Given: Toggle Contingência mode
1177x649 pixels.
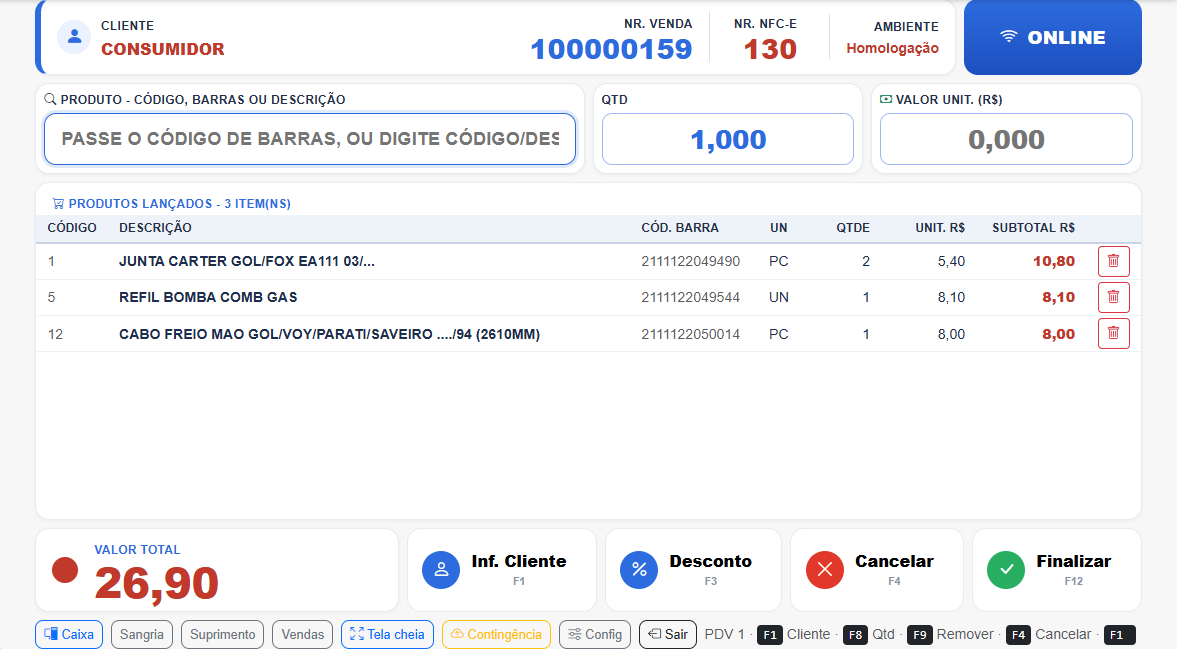Looking at the screenshot, I should click(496, 634).
